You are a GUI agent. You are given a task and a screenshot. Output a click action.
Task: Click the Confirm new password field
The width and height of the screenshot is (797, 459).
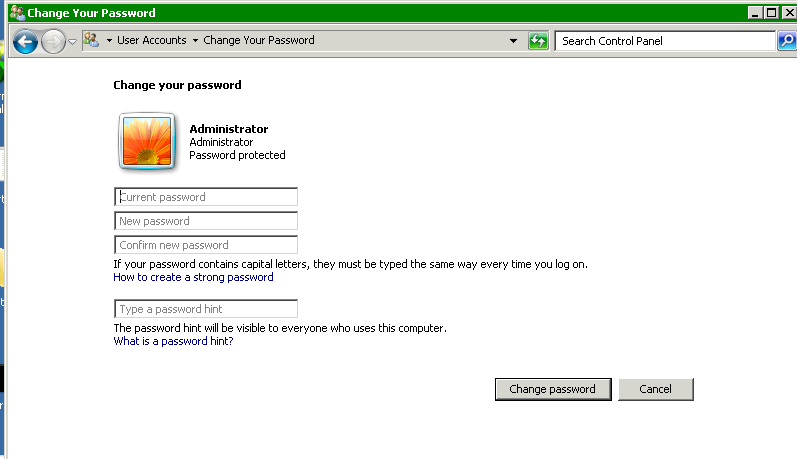(206, 245)
